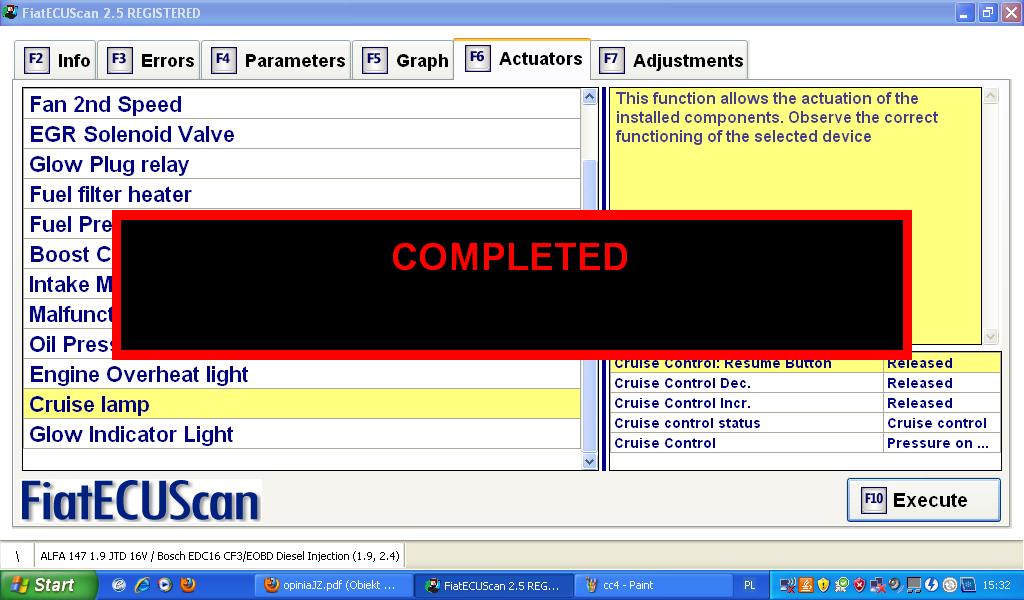Click the gray monitor tray icon
This screenshot has width=1024, height=600.
914,585
